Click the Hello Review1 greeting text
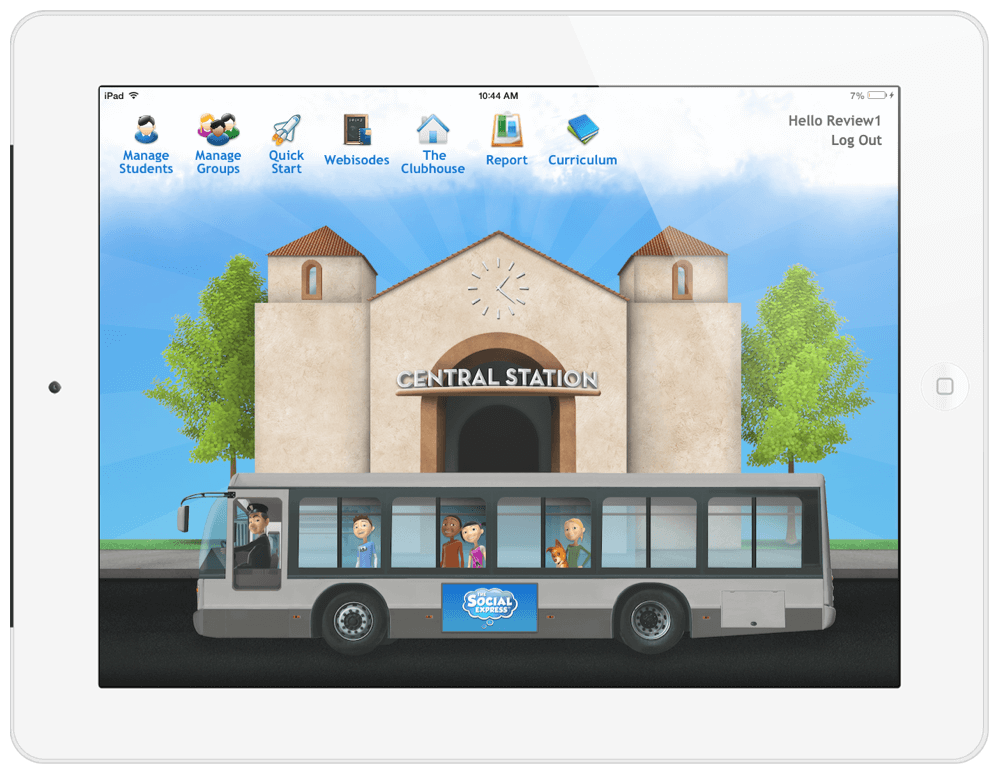The width and height of the screenshot is (1000, 775). 835,121
